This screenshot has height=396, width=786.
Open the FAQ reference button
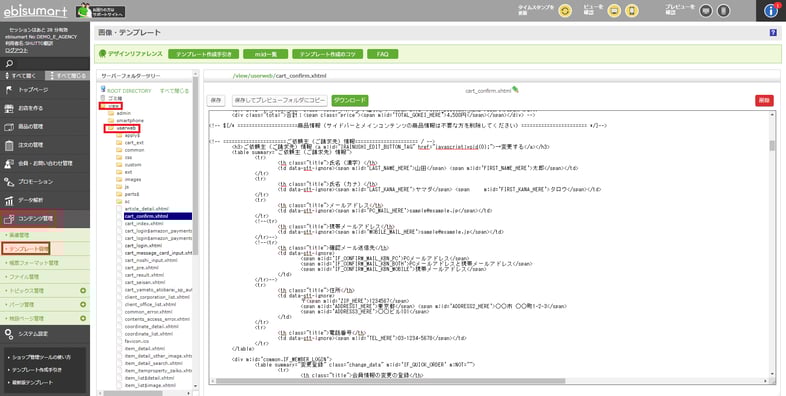(x=382, y=54)
